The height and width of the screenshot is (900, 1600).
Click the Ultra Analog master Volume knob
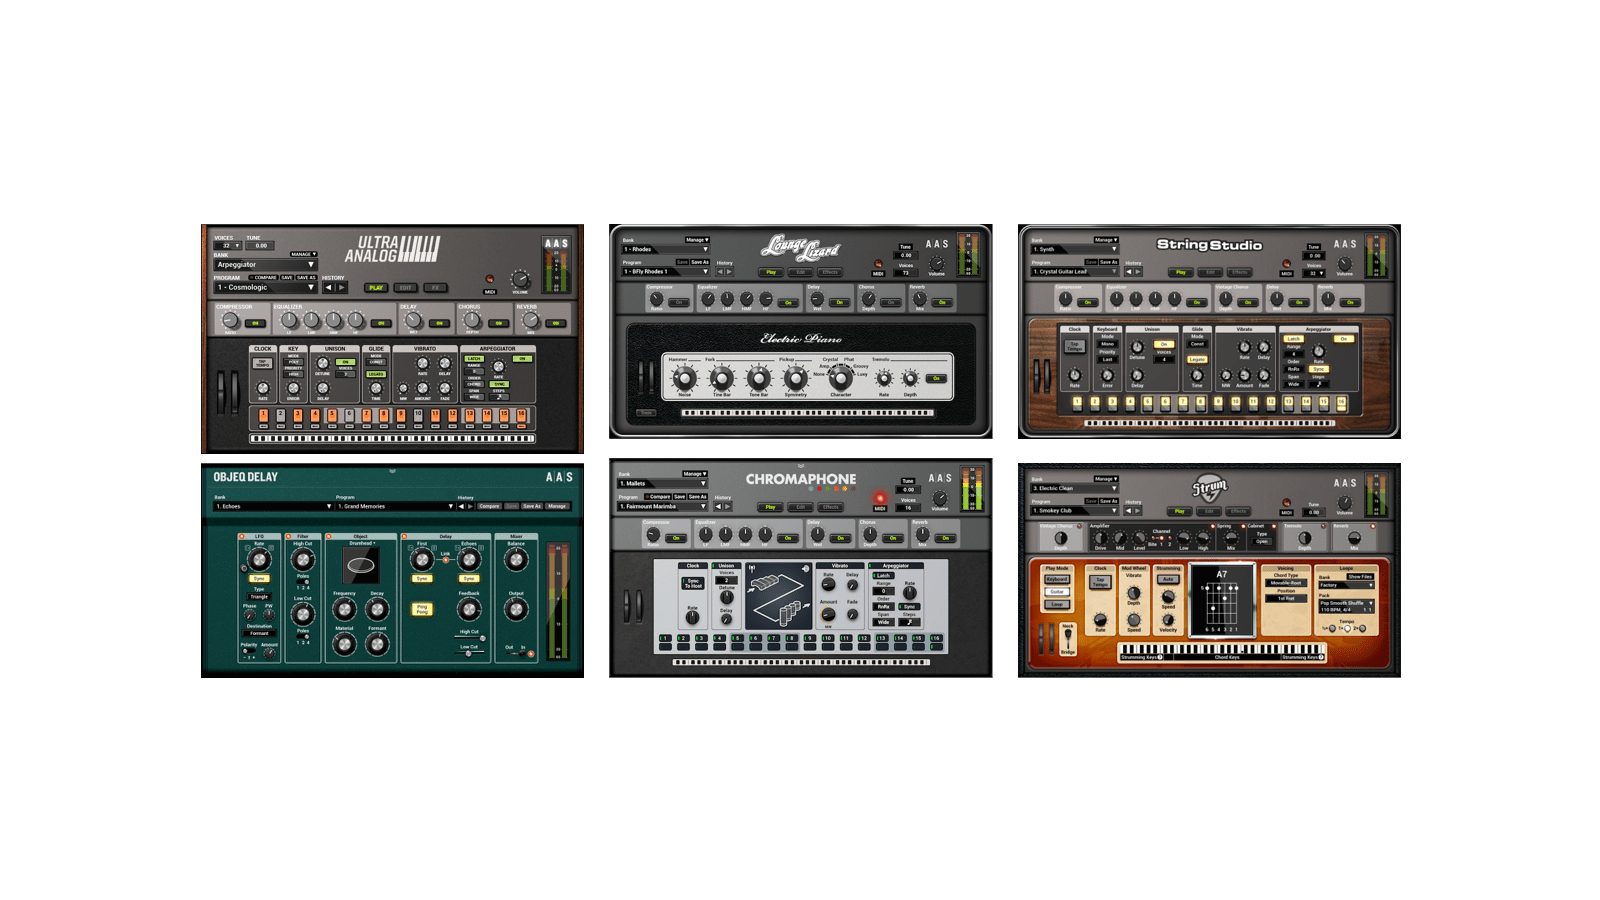[520, 279]
